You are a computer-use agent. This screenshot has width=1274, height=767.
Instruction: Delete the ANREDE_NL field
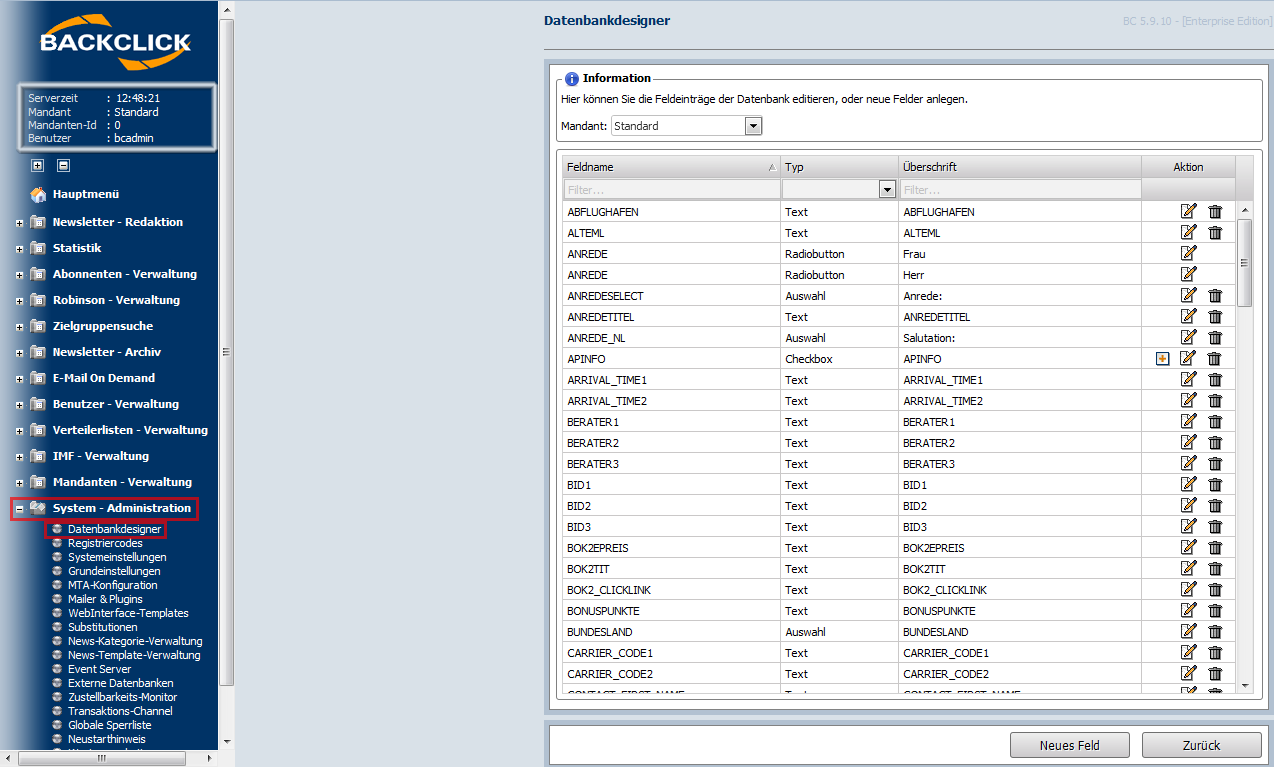[x=1215, y=337]
